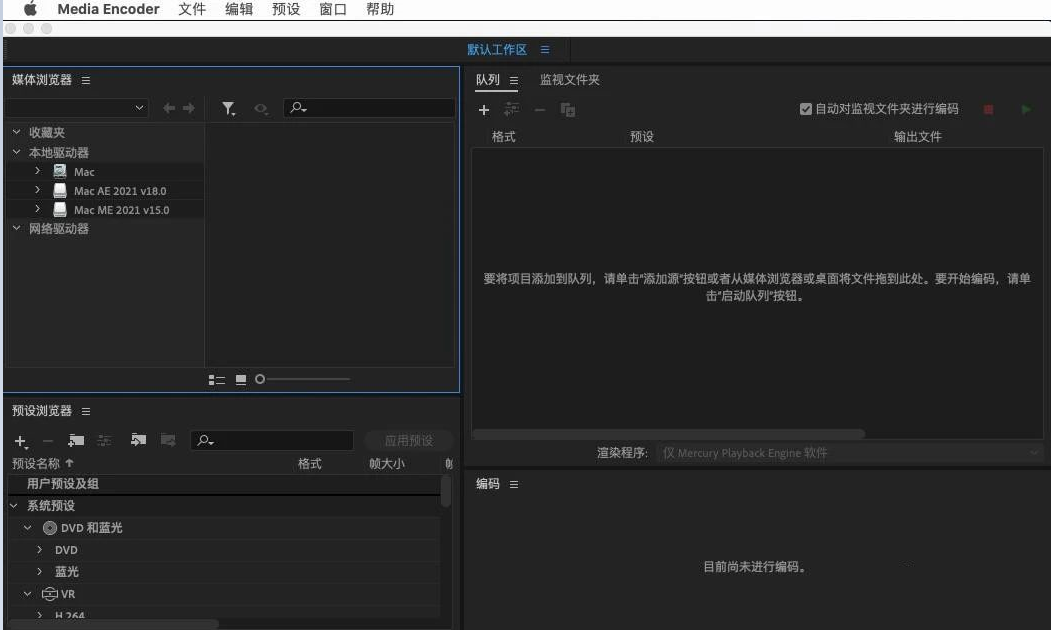The image size is (1051, 630).
Task: Click the filter funnel icon in media browser
Action: 229,108
